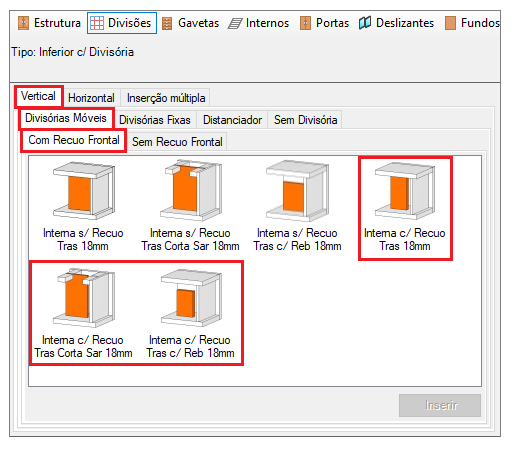Screen dimensions: 514x453
Task: Open the Deslizantes sliding doors section
Action: tap(396, 23)
